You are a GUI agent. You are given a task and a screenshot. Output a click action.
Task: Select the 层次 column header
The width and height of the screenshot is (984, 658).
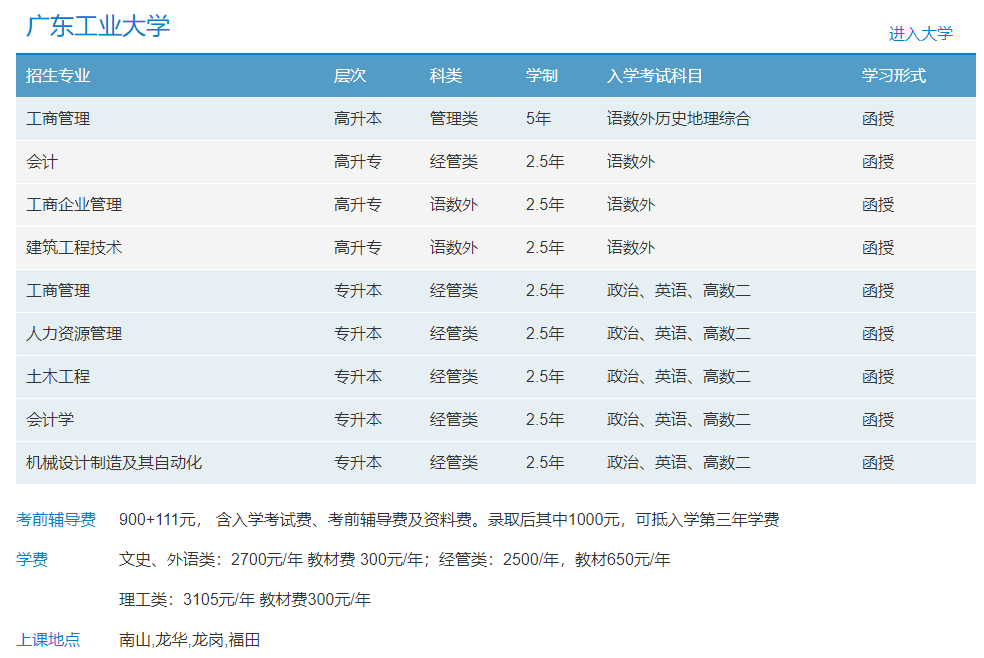350,76
